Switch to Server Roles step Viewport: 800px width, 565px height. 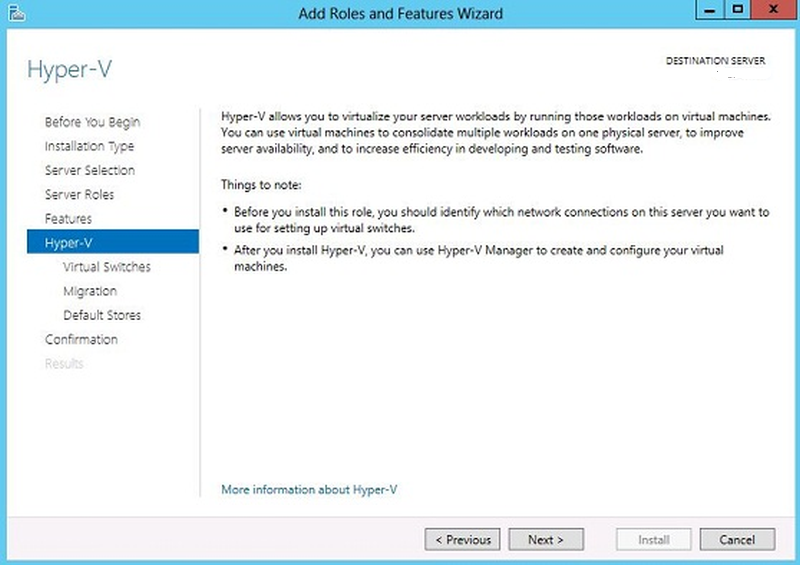pos(79,194)
